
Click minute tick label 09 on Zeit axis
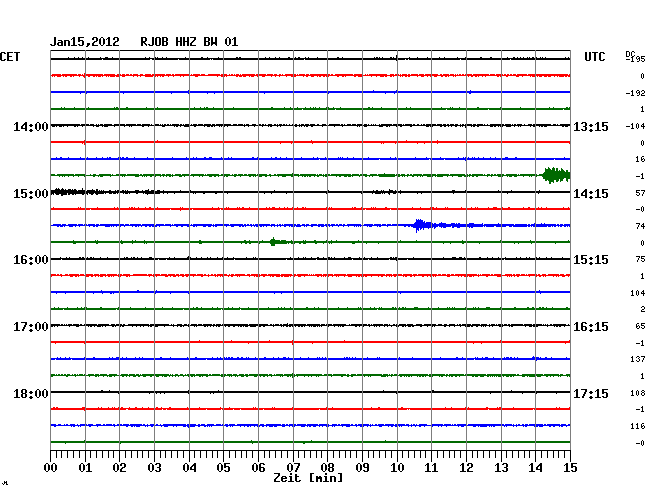(x=362, y=468)
